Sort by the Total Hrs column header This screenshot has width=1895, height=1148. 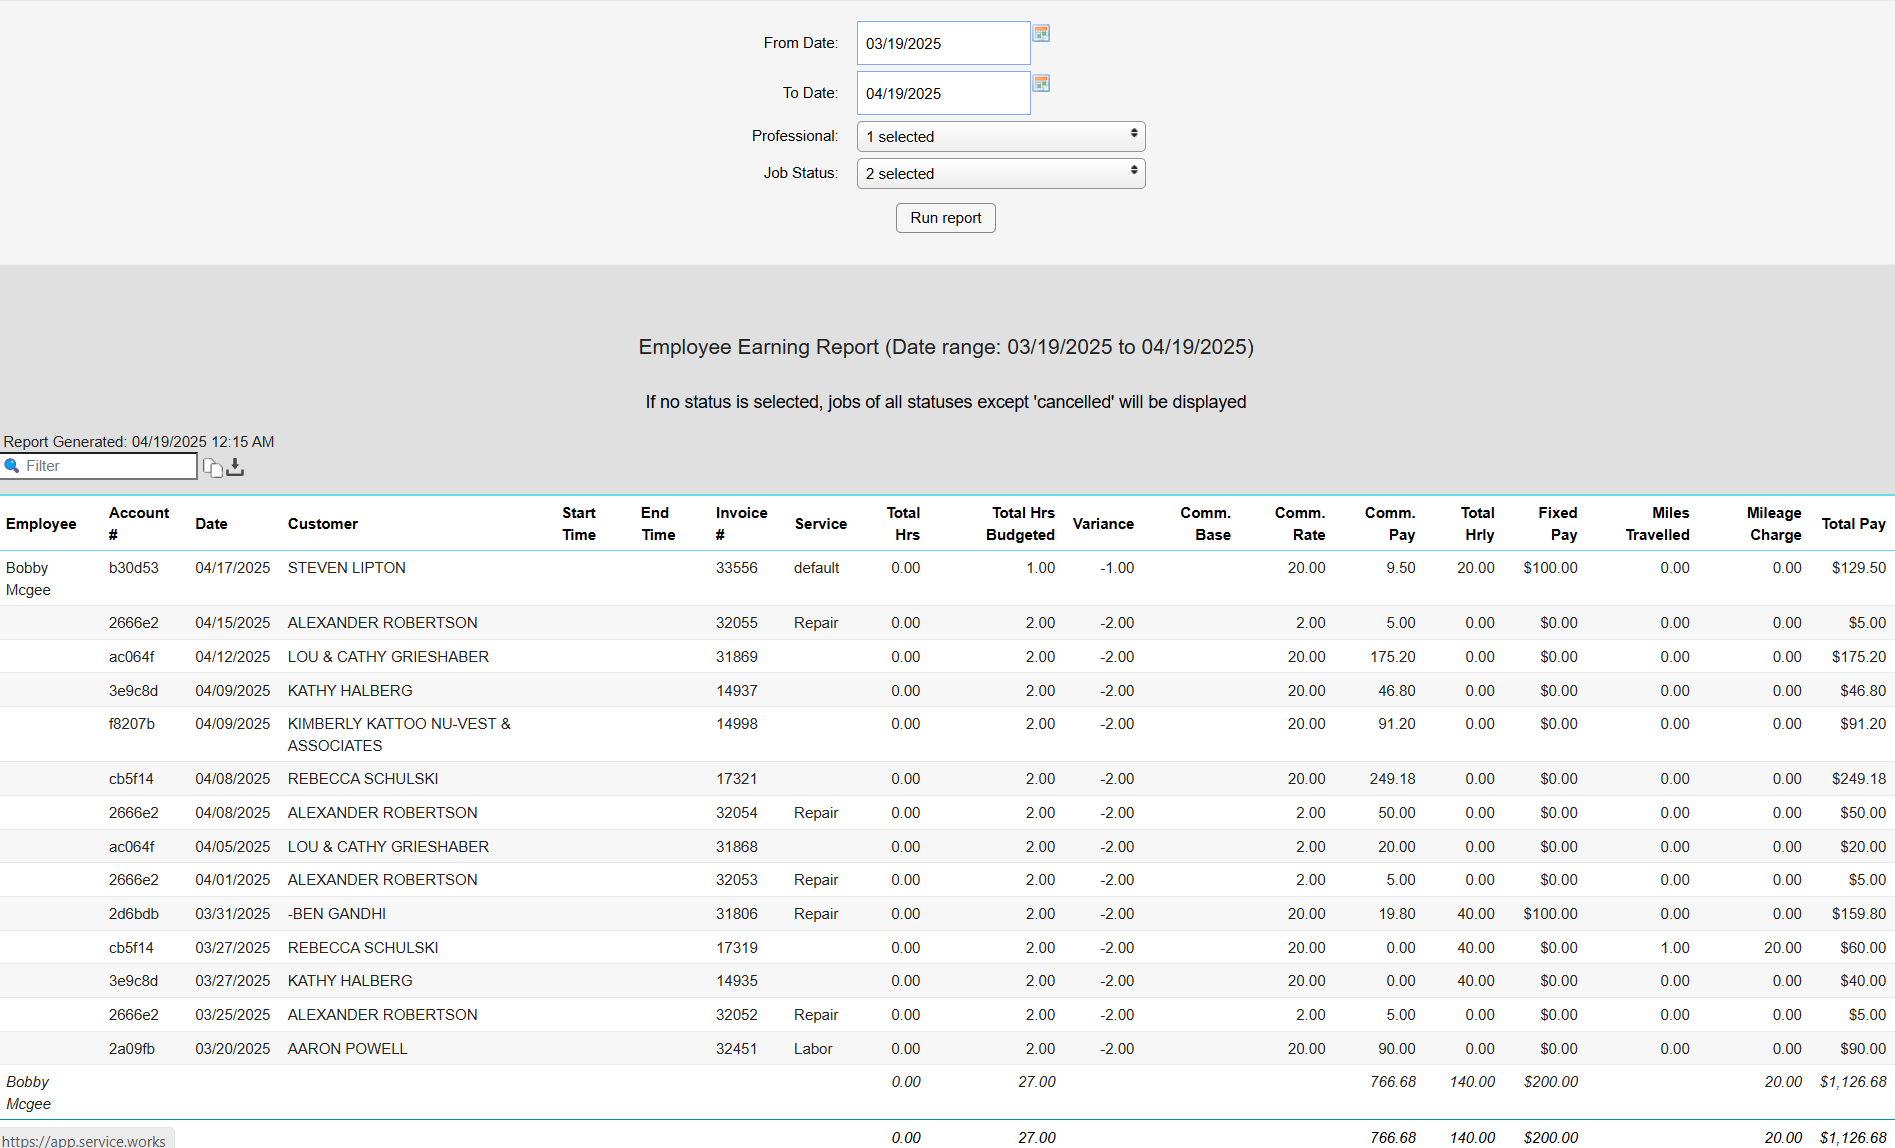coord(904,523)
